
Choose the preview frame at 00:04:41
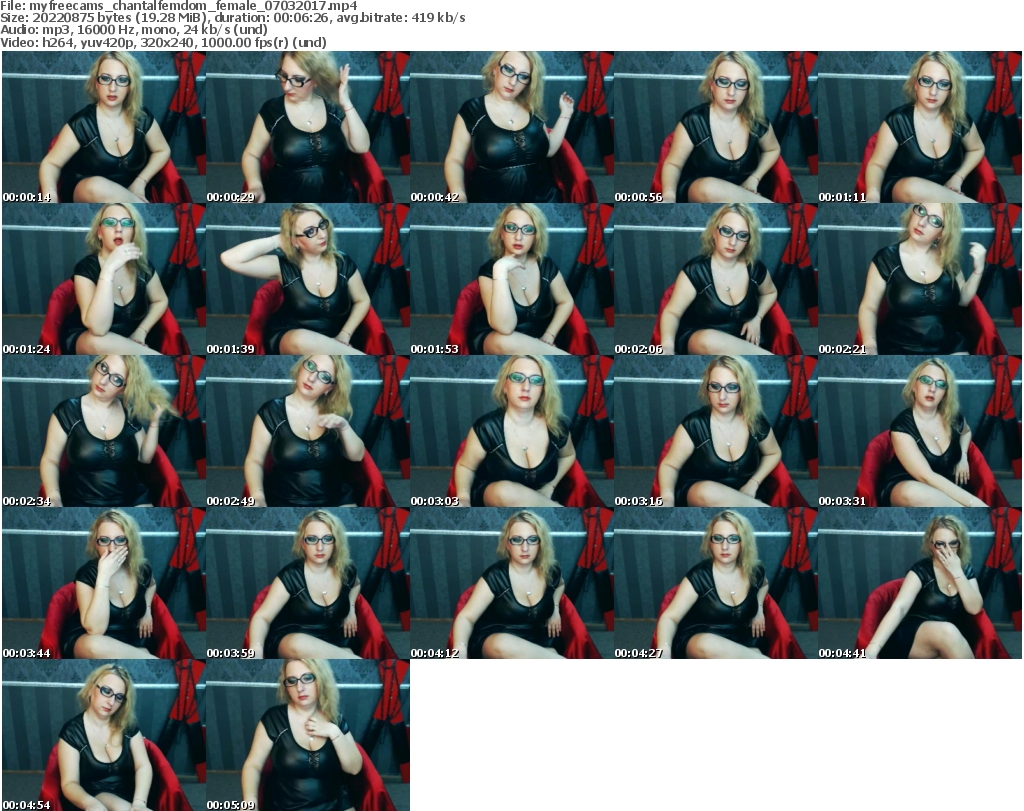(x=920, y=583)
